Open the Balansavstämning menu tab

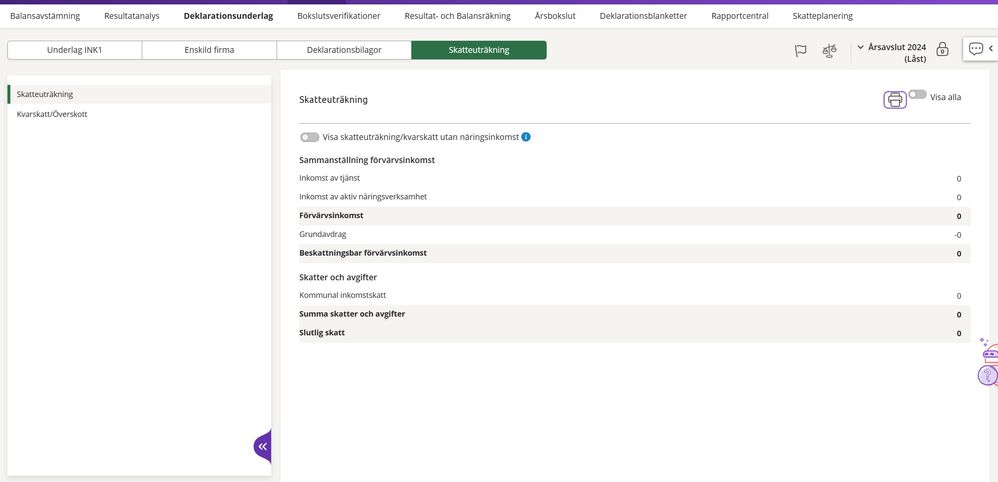pyautogui.click(x=45, y=16)
